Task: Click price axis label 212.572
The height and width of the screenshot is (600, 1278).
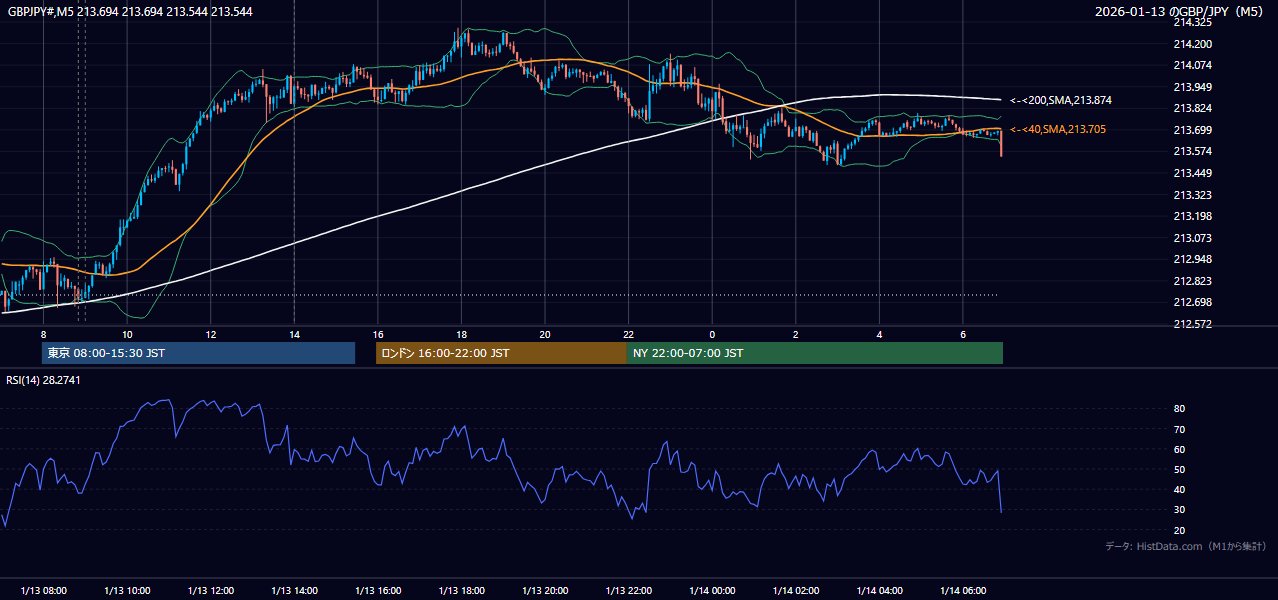Action: coord(1192,324)
